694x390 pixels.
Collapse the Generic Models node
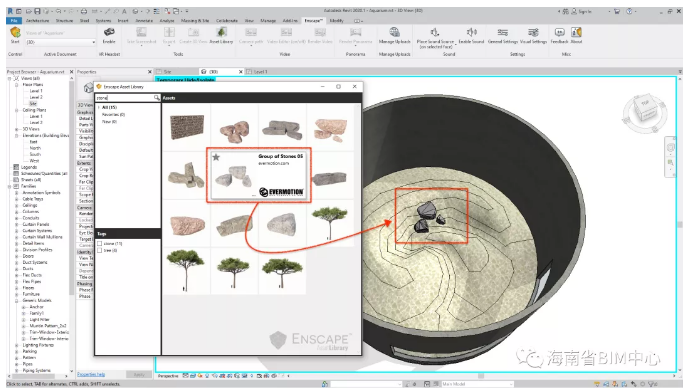click(x=16, y=301)
